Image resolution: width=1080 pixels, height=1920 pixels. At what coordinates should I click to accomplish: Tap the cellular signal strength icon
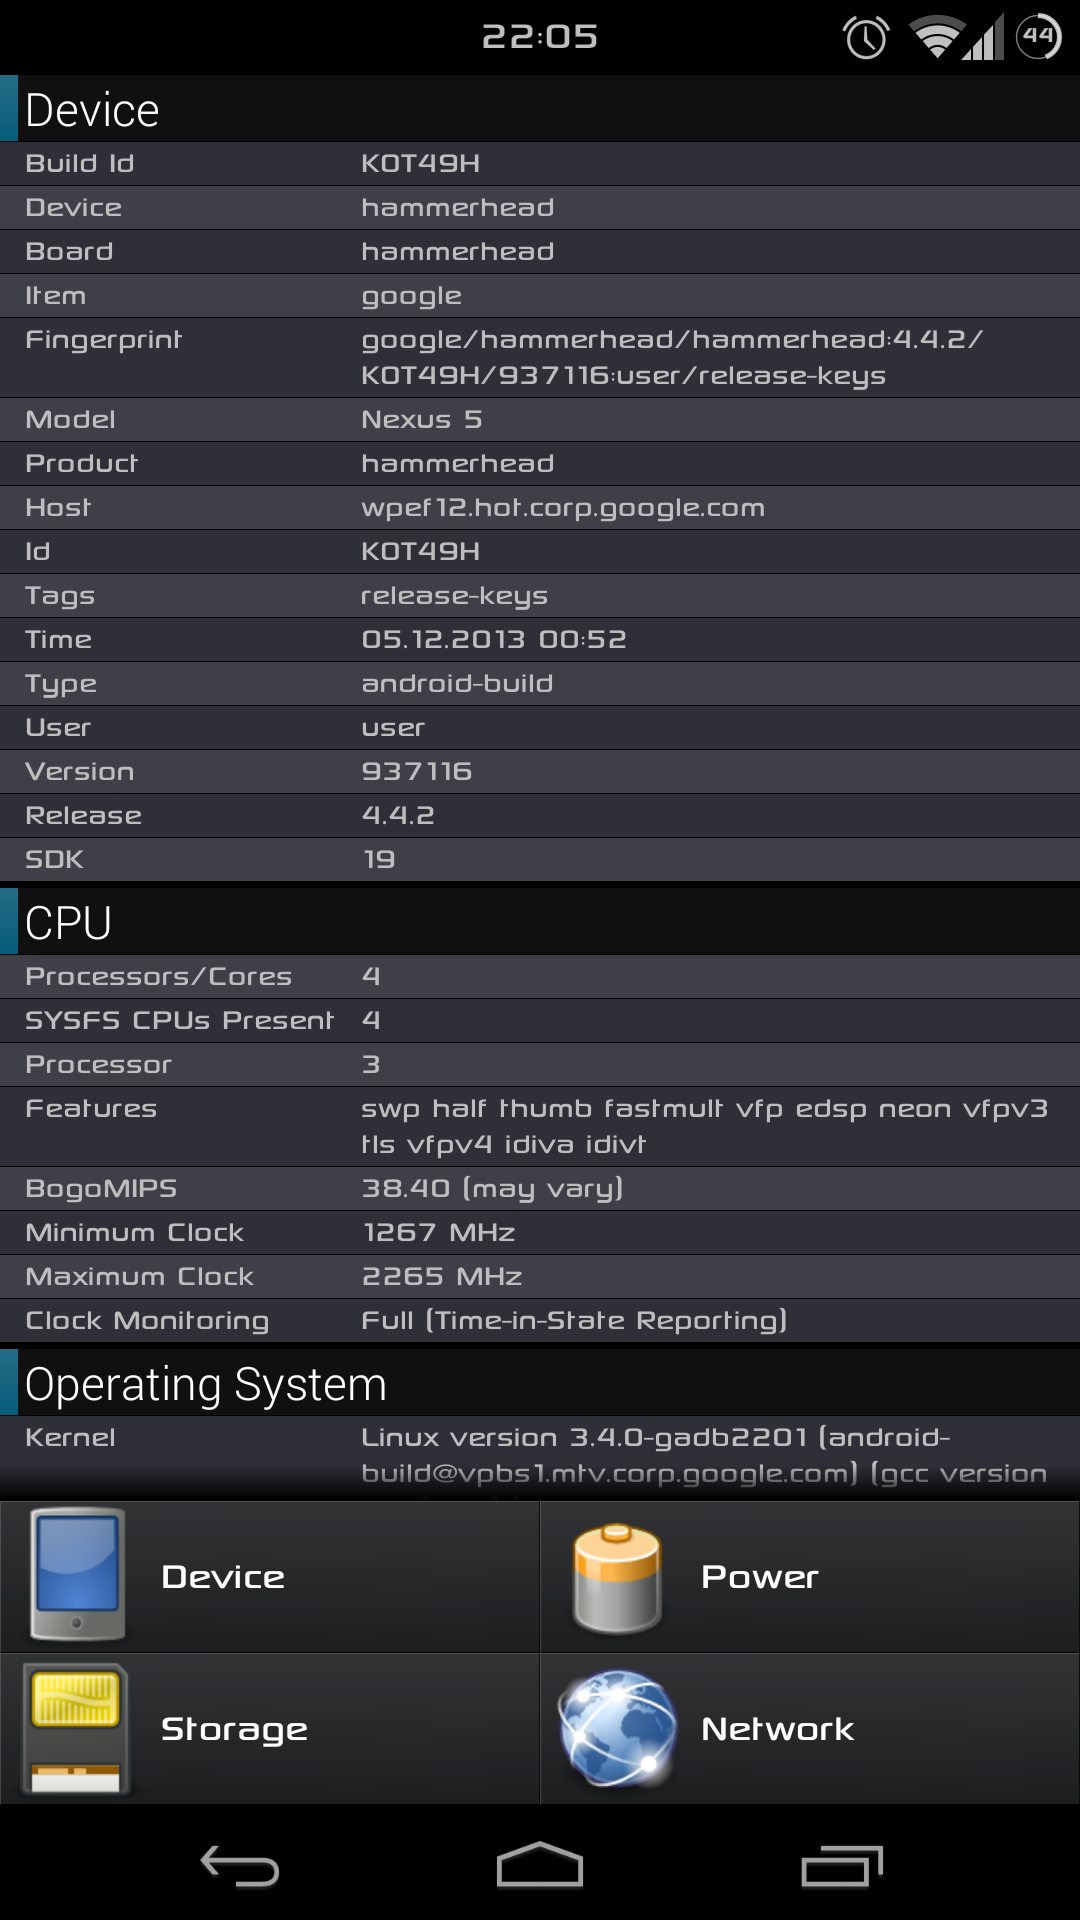[984, 38]
